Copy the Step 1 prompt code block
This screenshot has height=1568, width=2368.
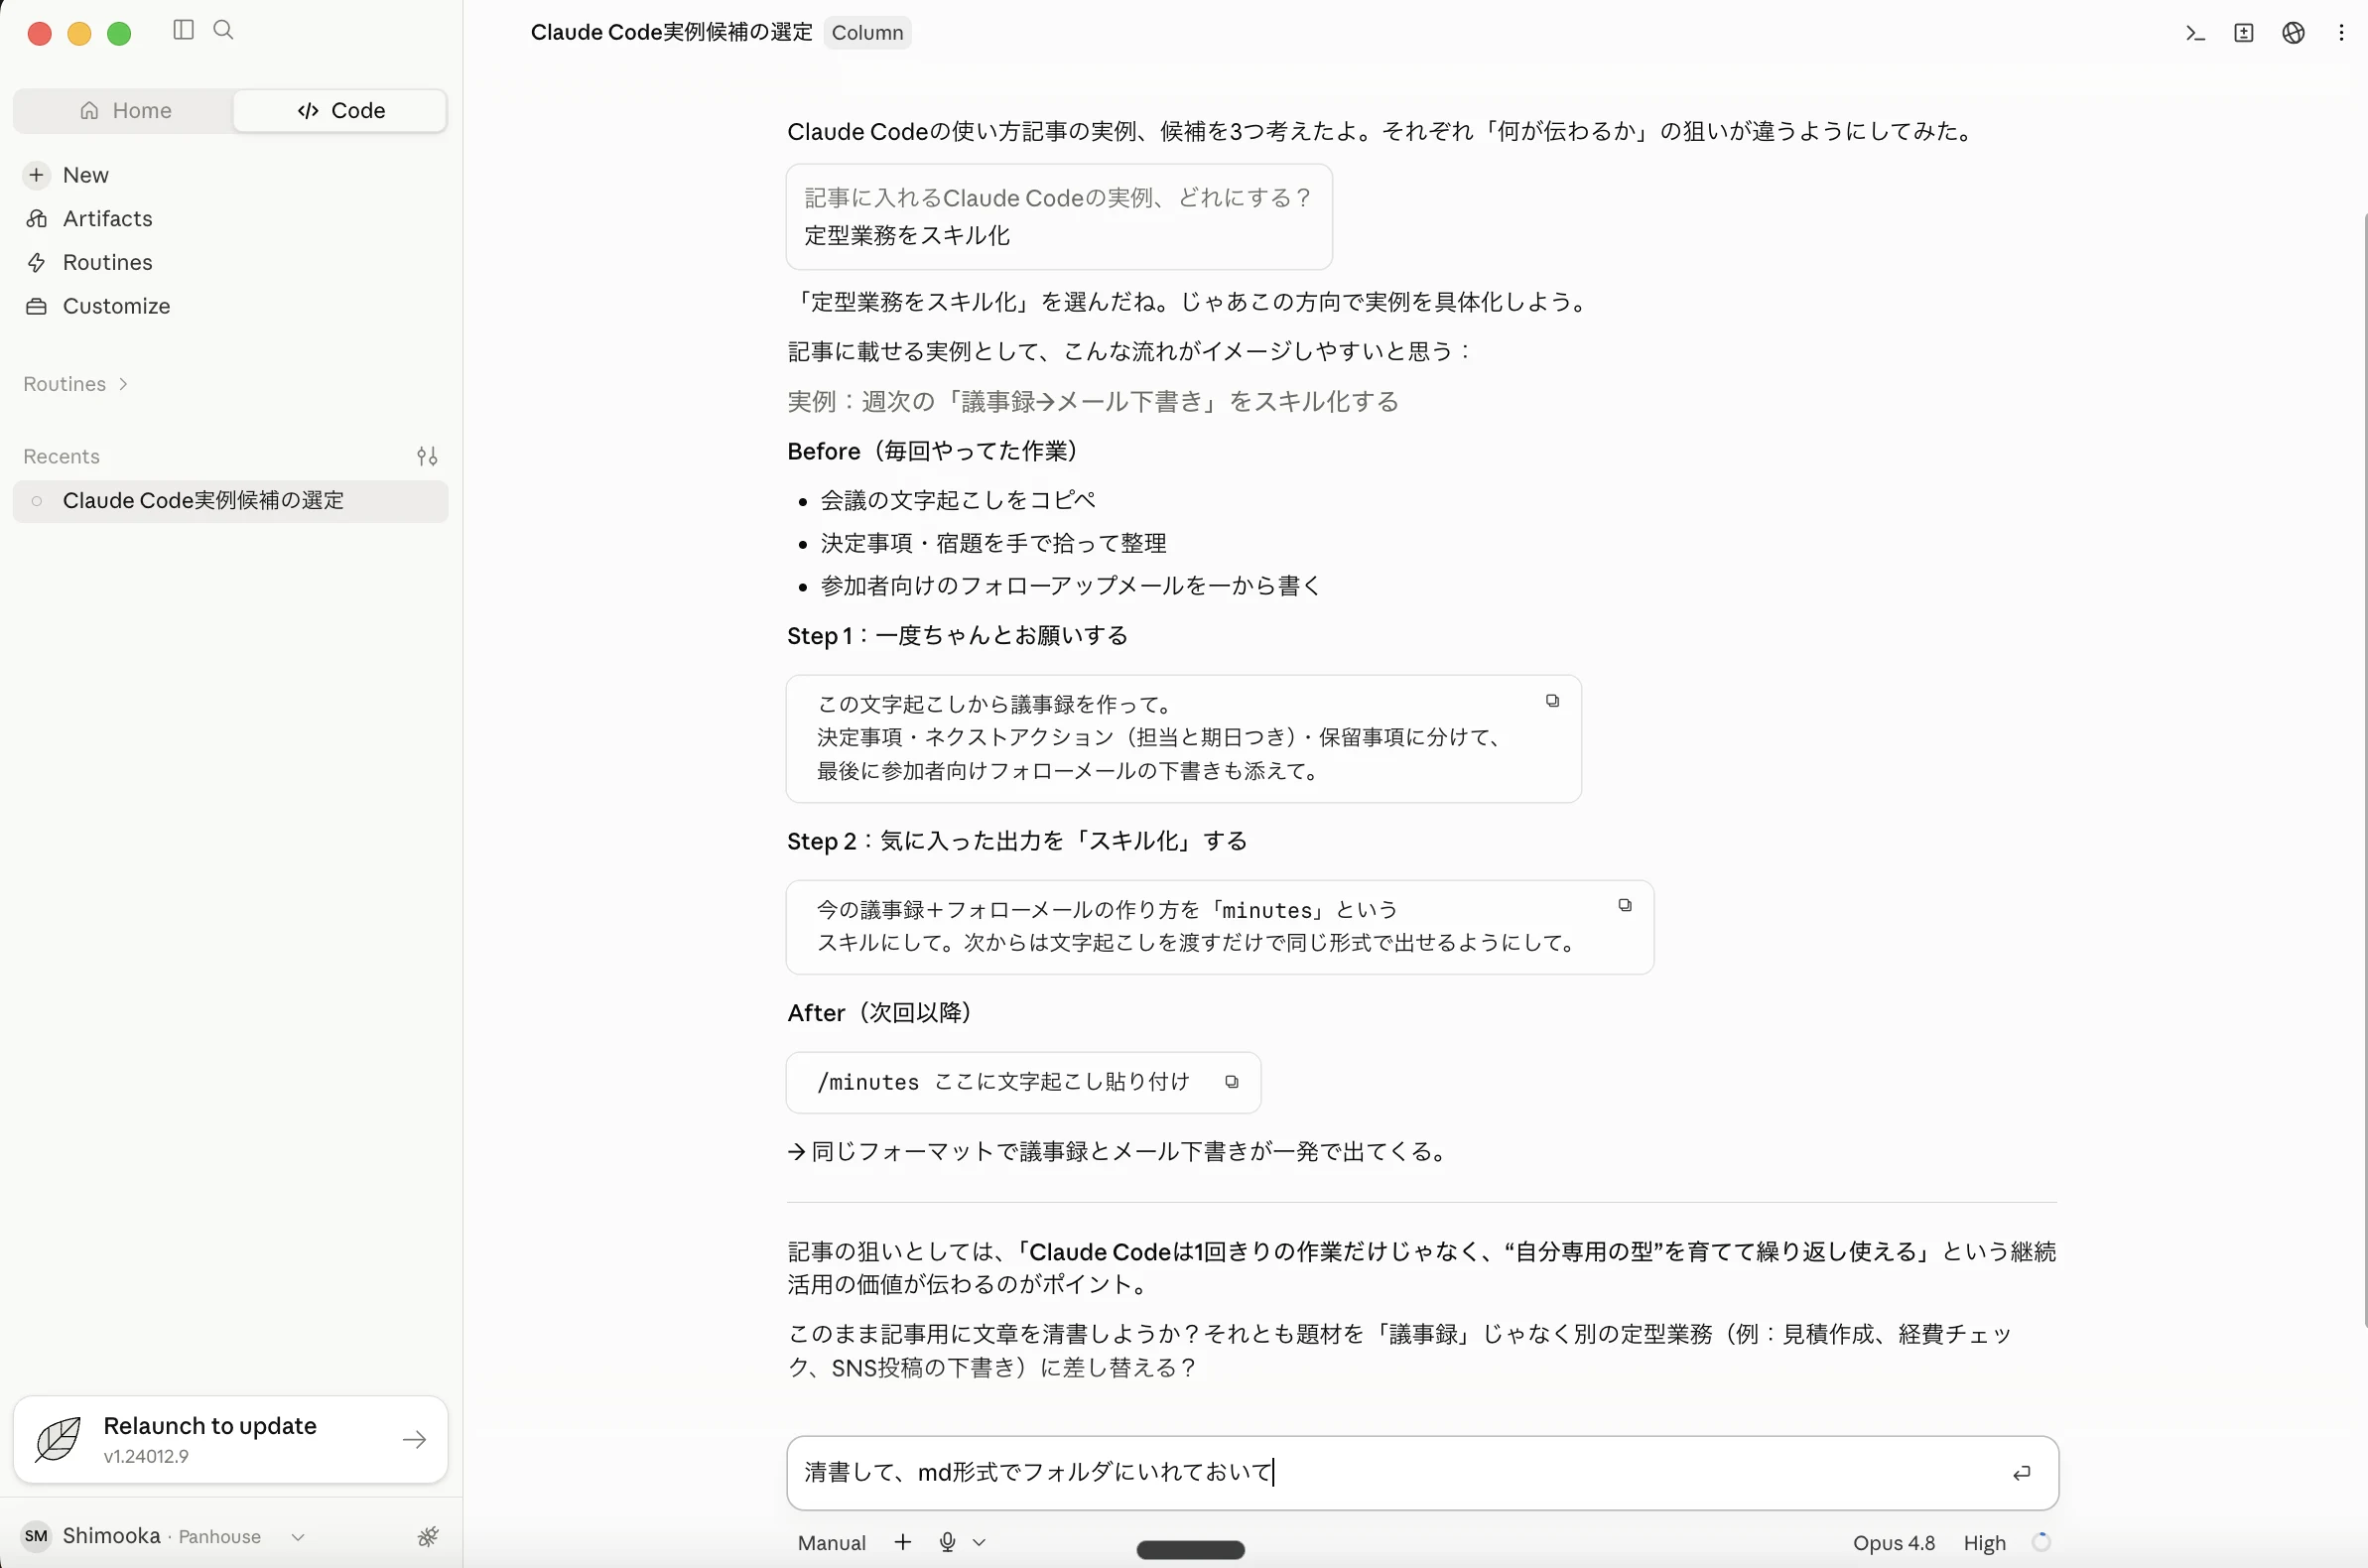pos(1552,701)
